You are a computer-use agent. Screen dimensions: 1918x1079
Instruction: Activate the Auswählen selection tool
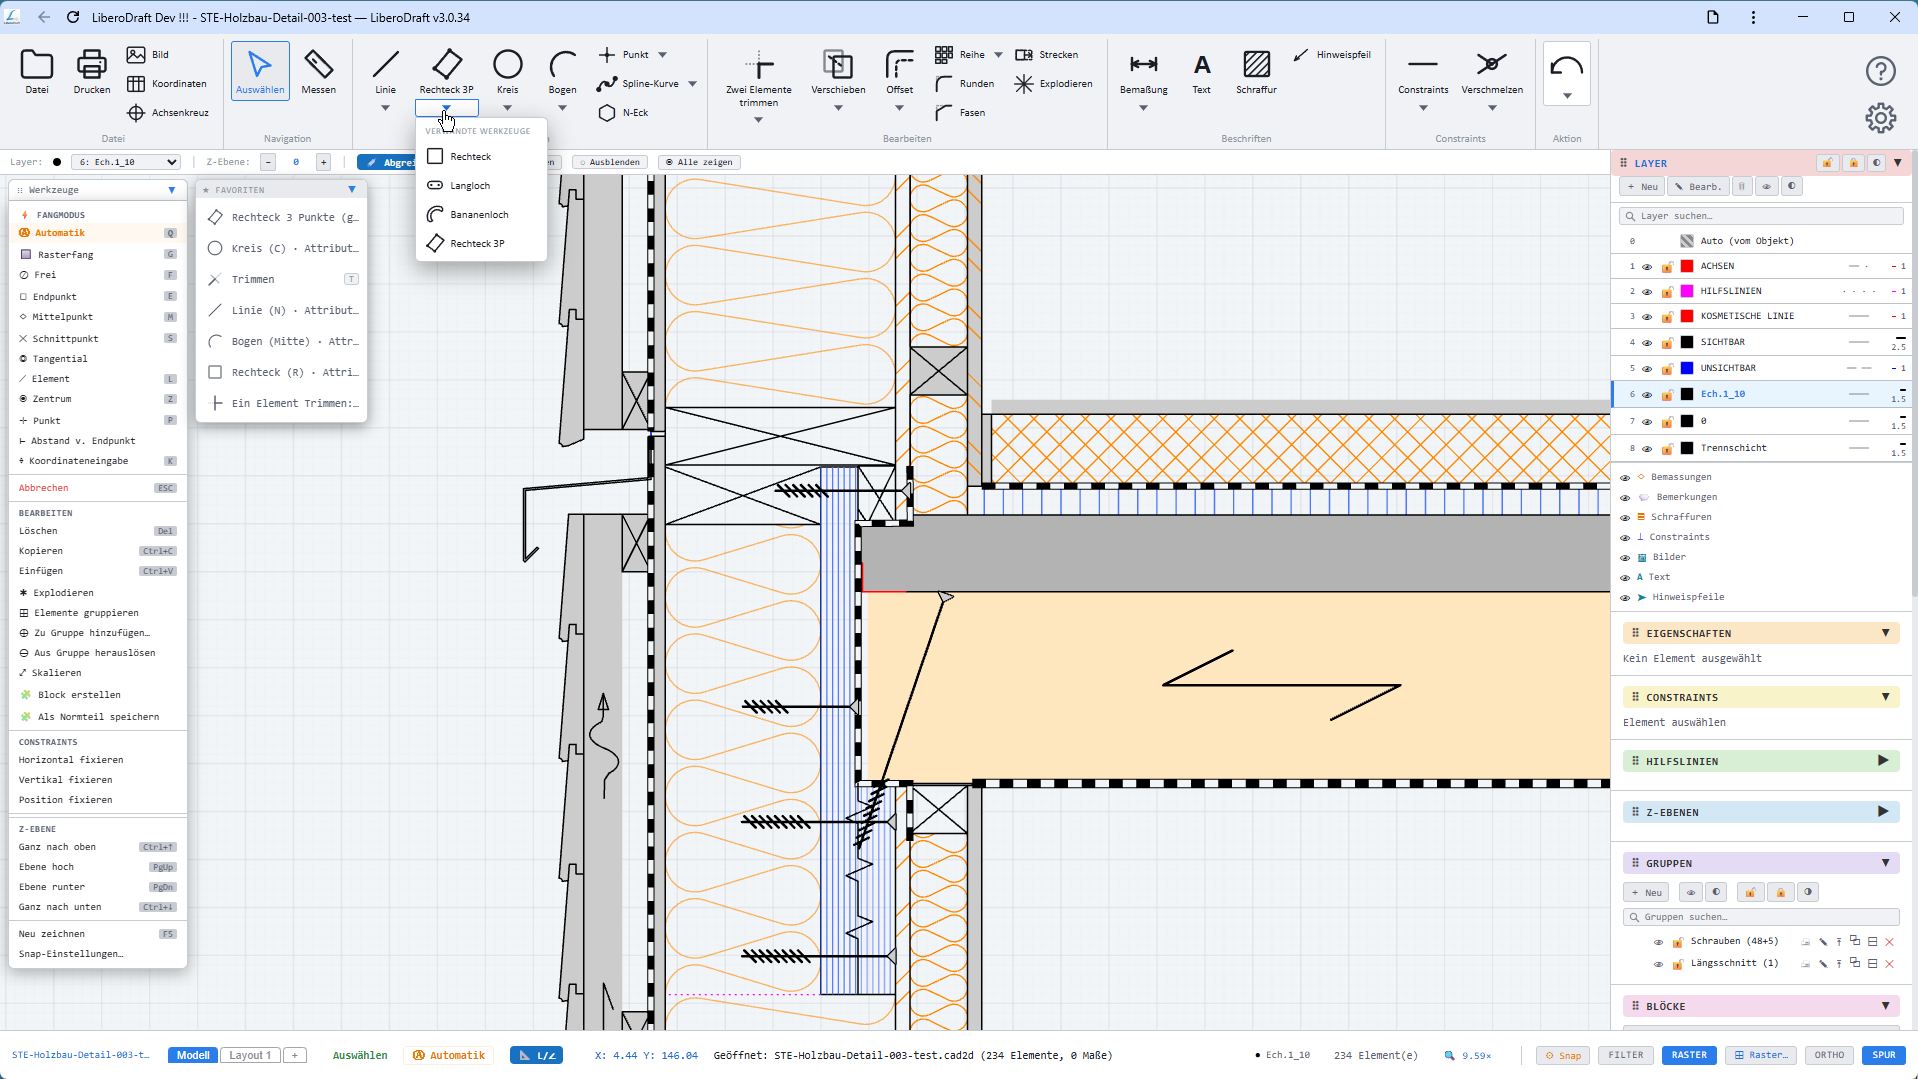click(260, 70)
